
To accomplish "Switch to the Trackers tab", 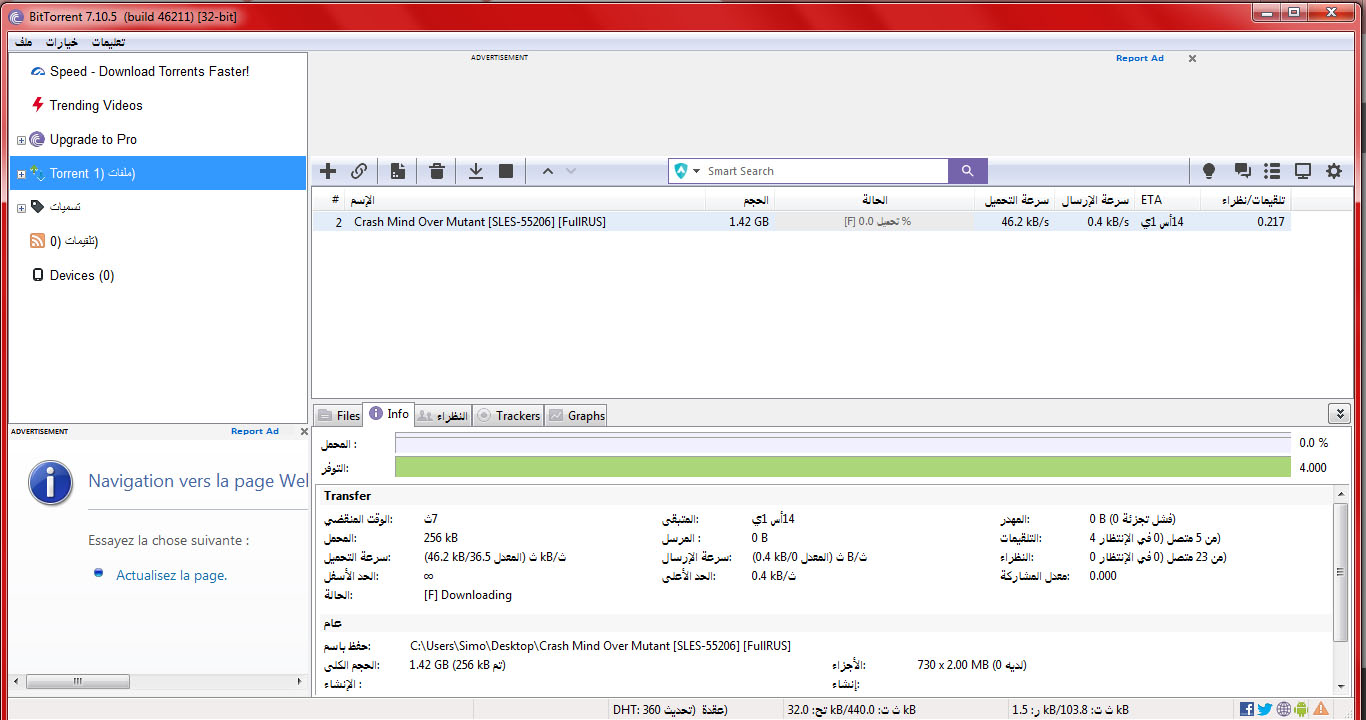I will click(508, 415).
